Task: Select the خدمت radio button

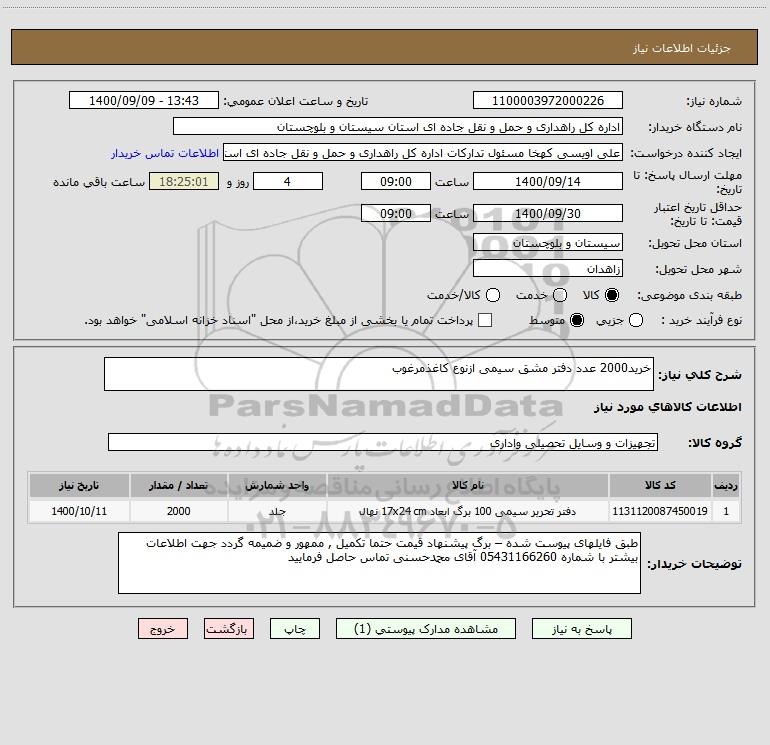Action: coord(560,295)
